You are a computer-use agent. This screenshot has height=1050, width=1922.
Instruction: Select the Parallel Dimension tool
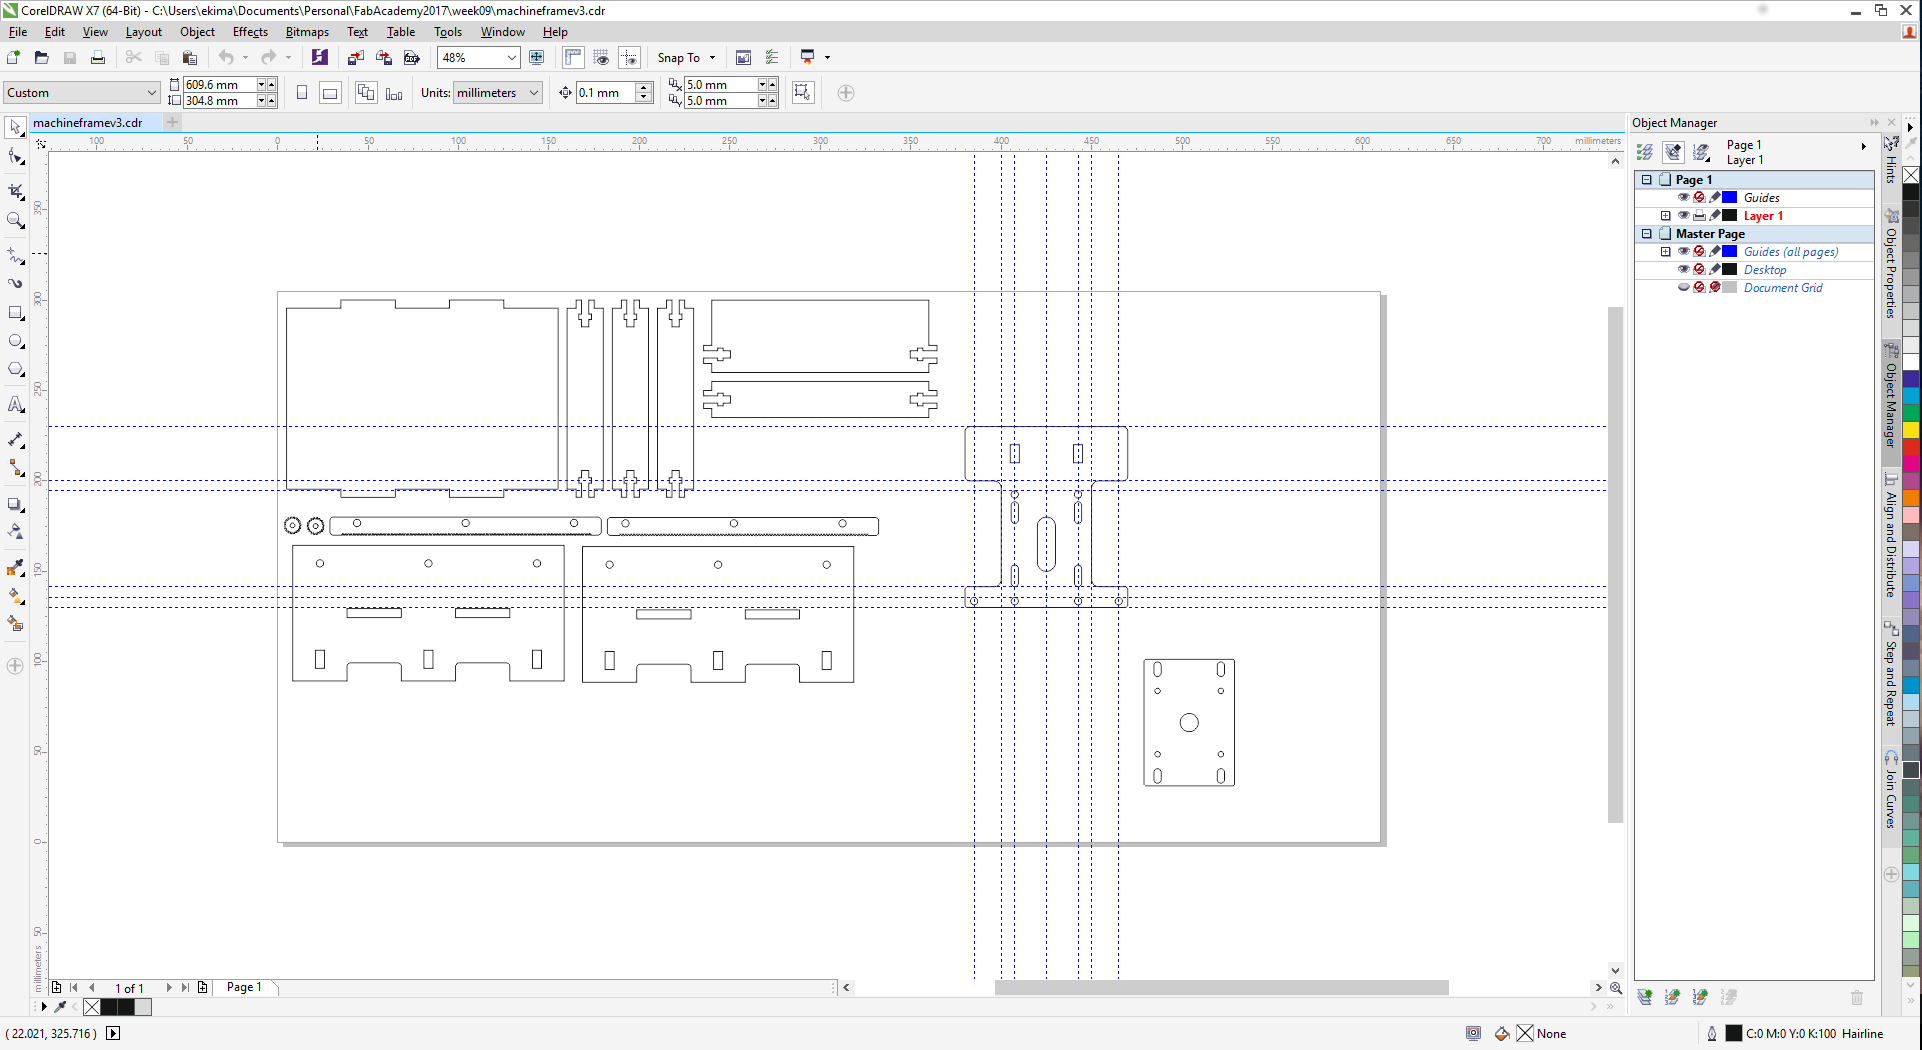(15, 440)
